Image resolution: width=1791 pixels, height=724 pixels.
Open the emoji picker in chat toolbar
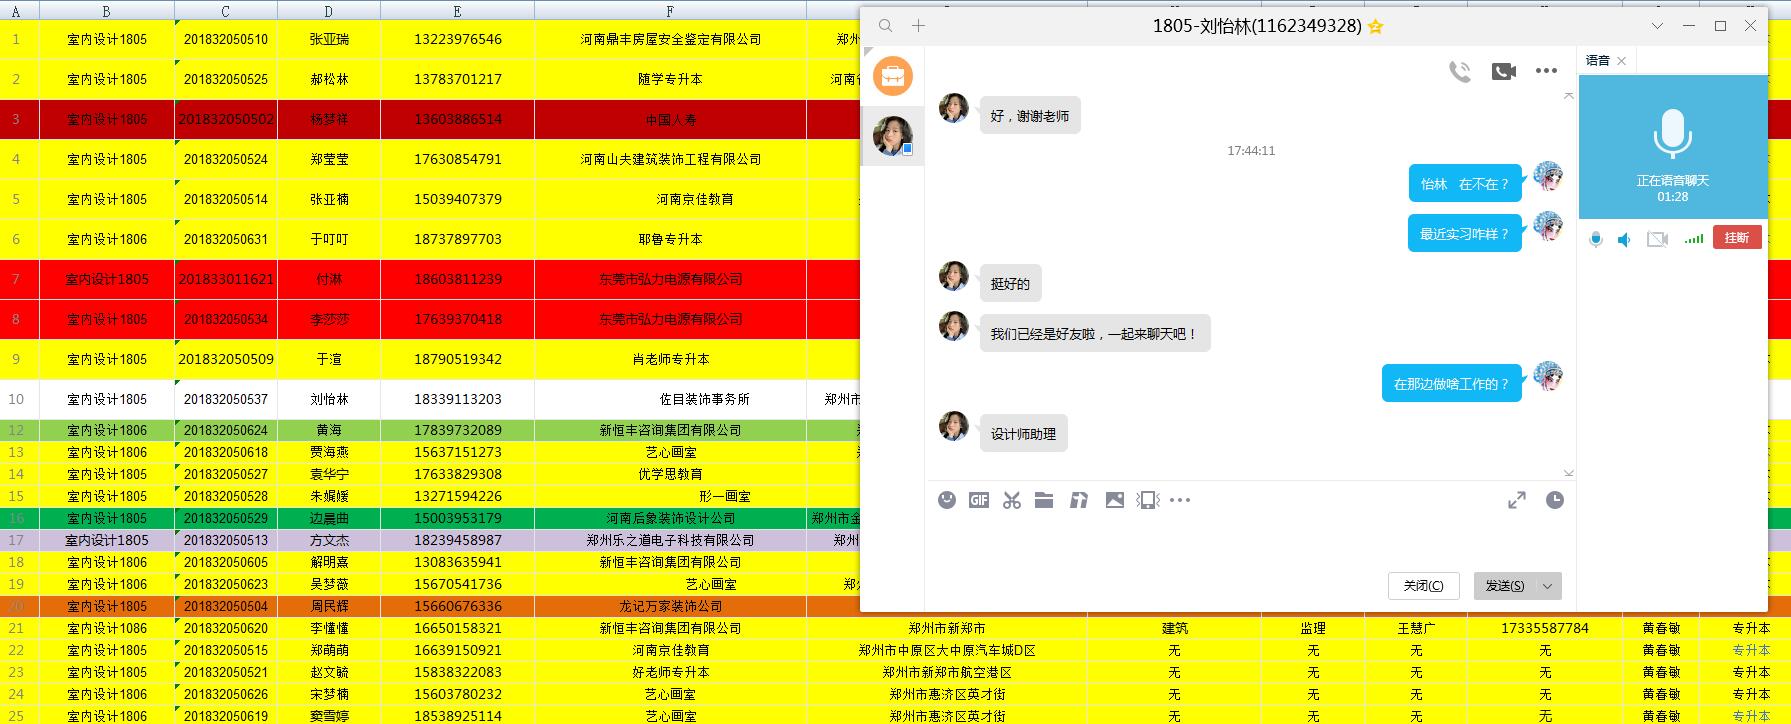click(x=947, y=500)
